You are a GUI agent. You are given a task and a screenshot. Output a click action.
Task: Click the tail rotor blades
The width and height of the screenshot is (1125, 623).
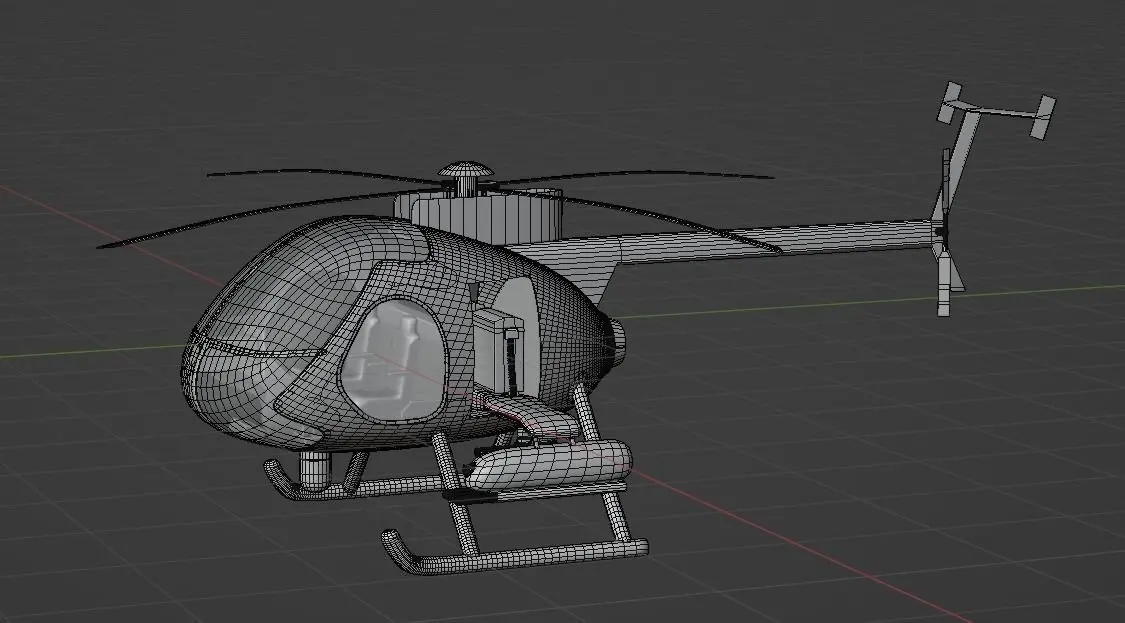click(946, 232)
